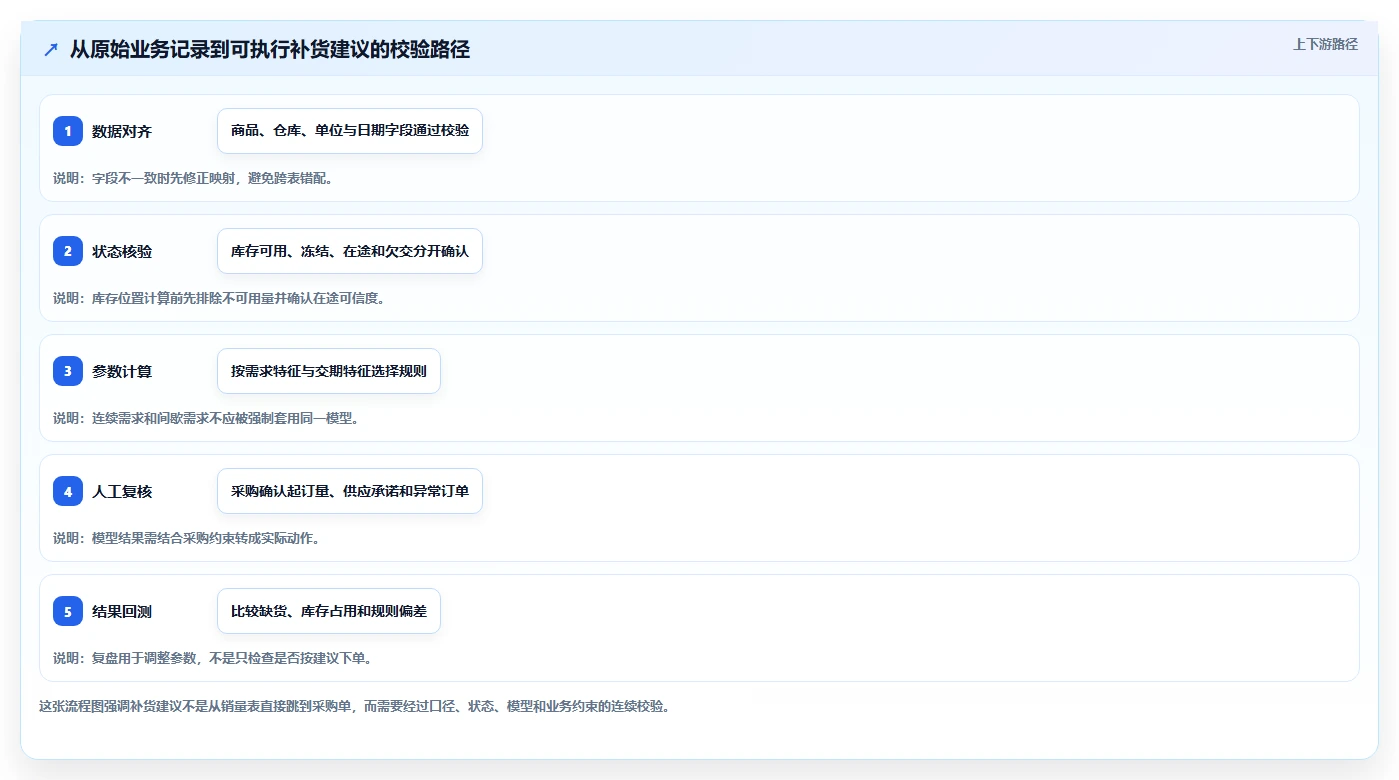Image resolution: width=1399 pixels, height=780 pixels.
Task: Select the 比较缺货、库存占用和规则偏差 chip
Action: 329,611
